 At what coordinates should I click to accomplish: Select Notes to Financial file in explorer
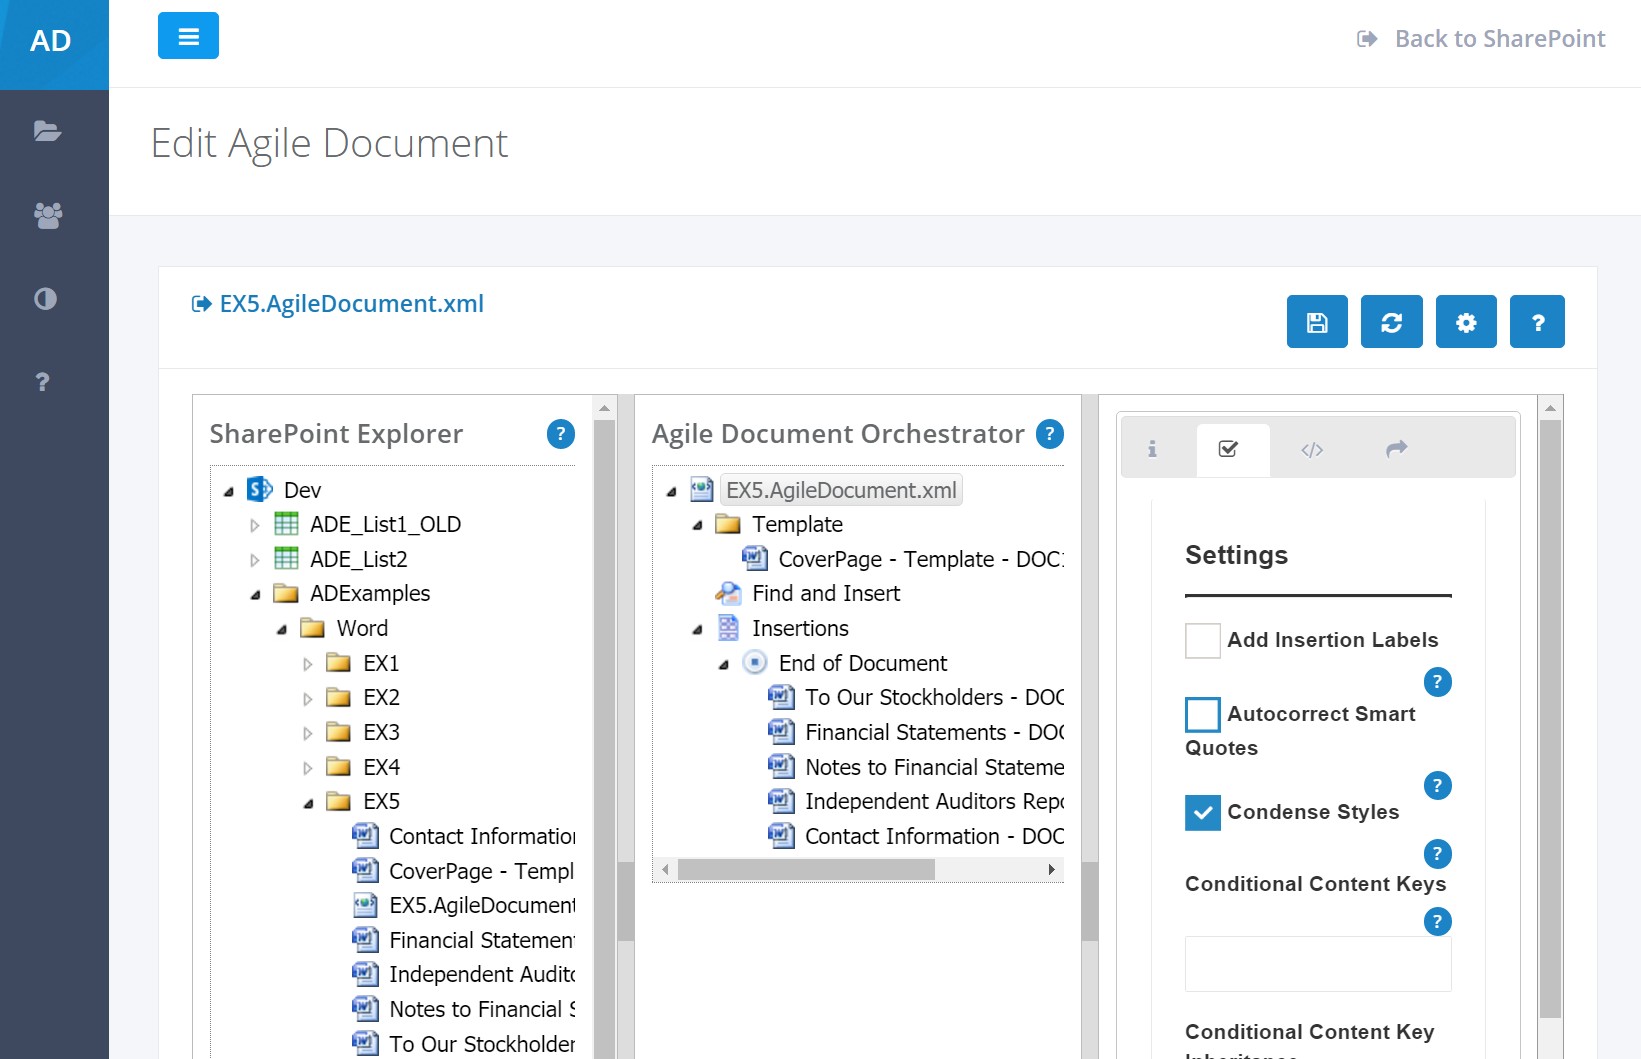[482, 1010]
